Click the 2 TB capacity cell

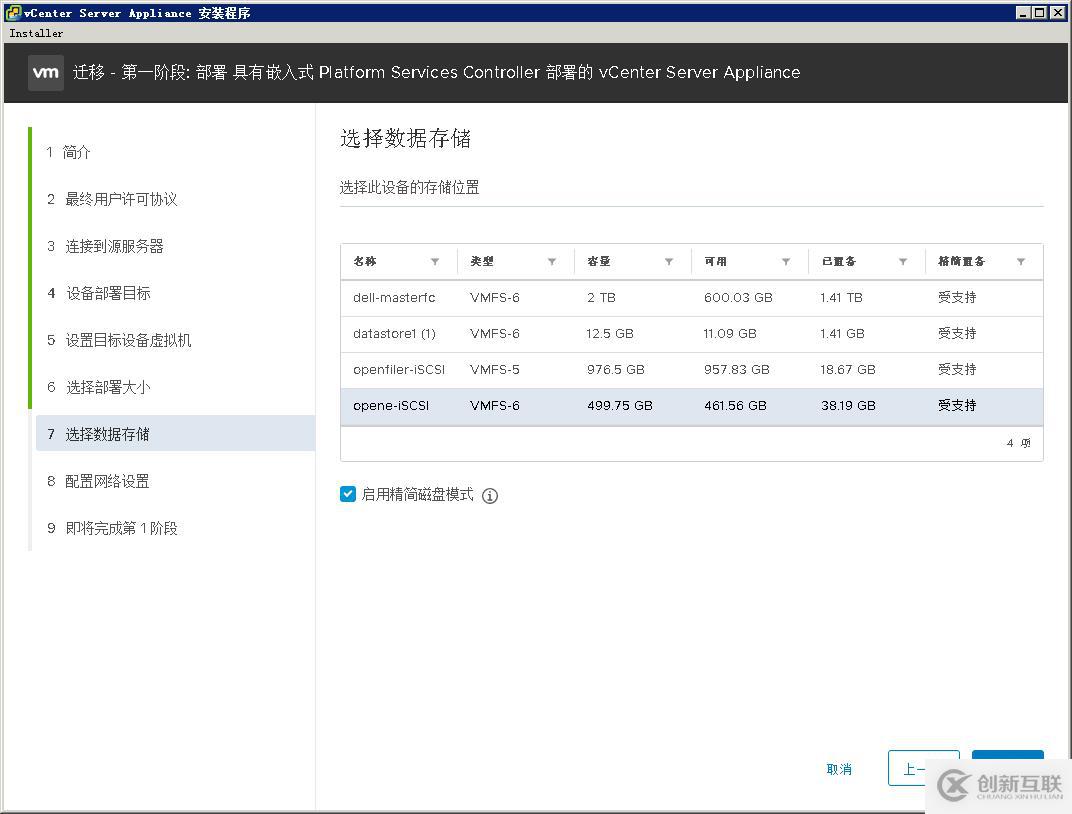tap(601, 298)
